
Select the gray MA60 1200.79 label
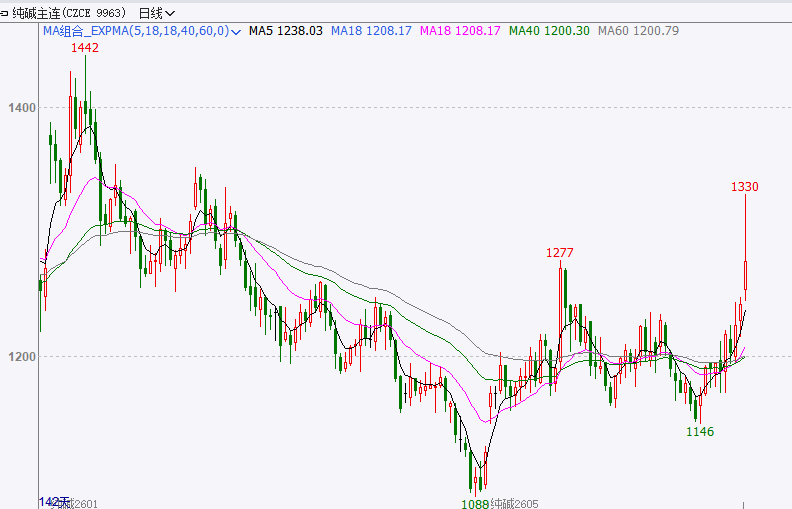click(x=638, y=31)
